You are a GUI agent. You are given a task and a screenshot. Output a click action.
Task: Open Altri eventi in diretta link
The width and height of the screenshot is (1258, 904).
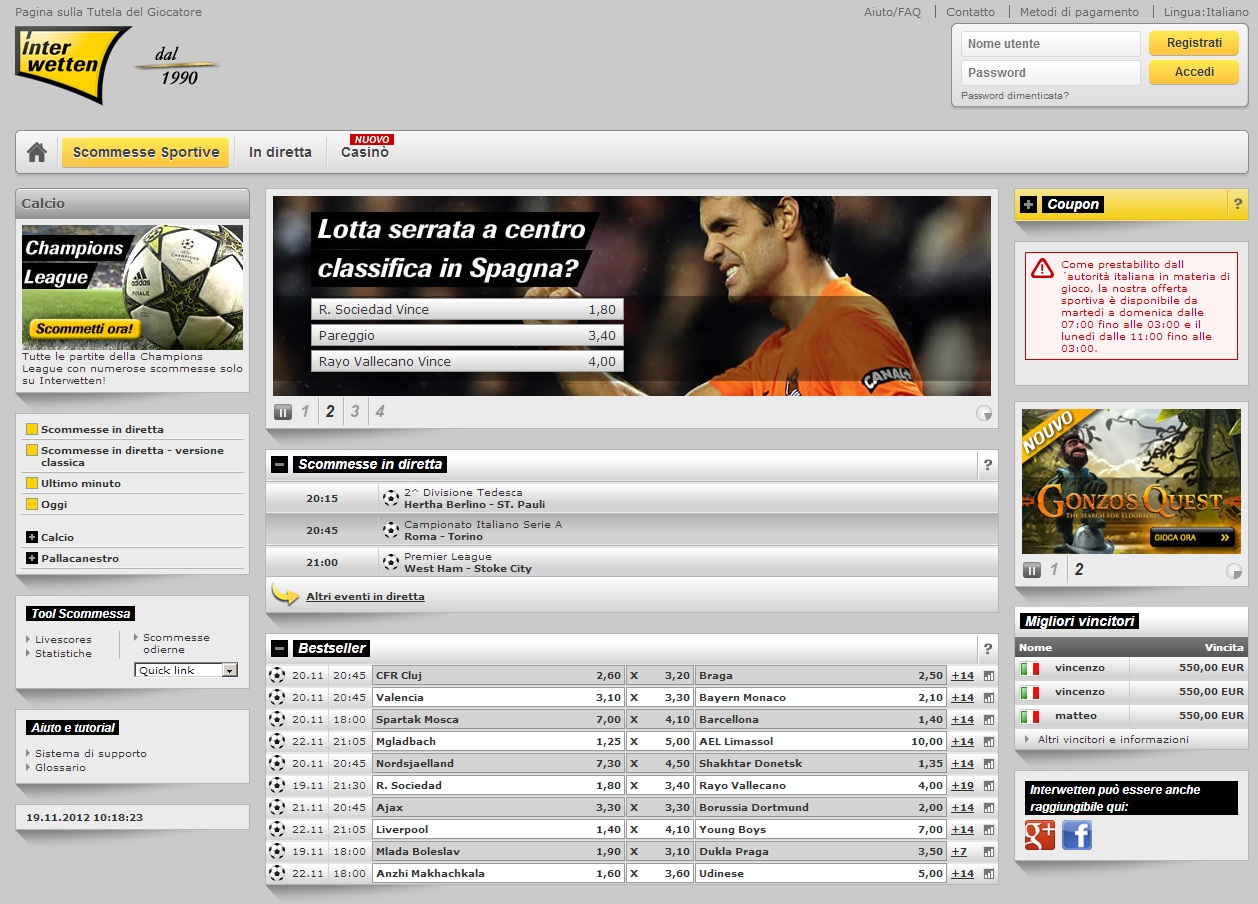365,597
